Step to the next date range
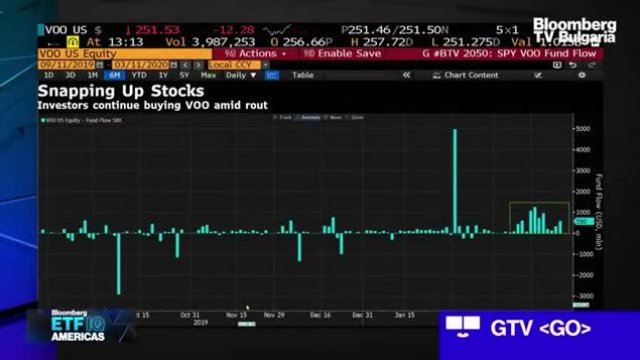This screenshot has width=640, height=360. [x=198, y=65]
